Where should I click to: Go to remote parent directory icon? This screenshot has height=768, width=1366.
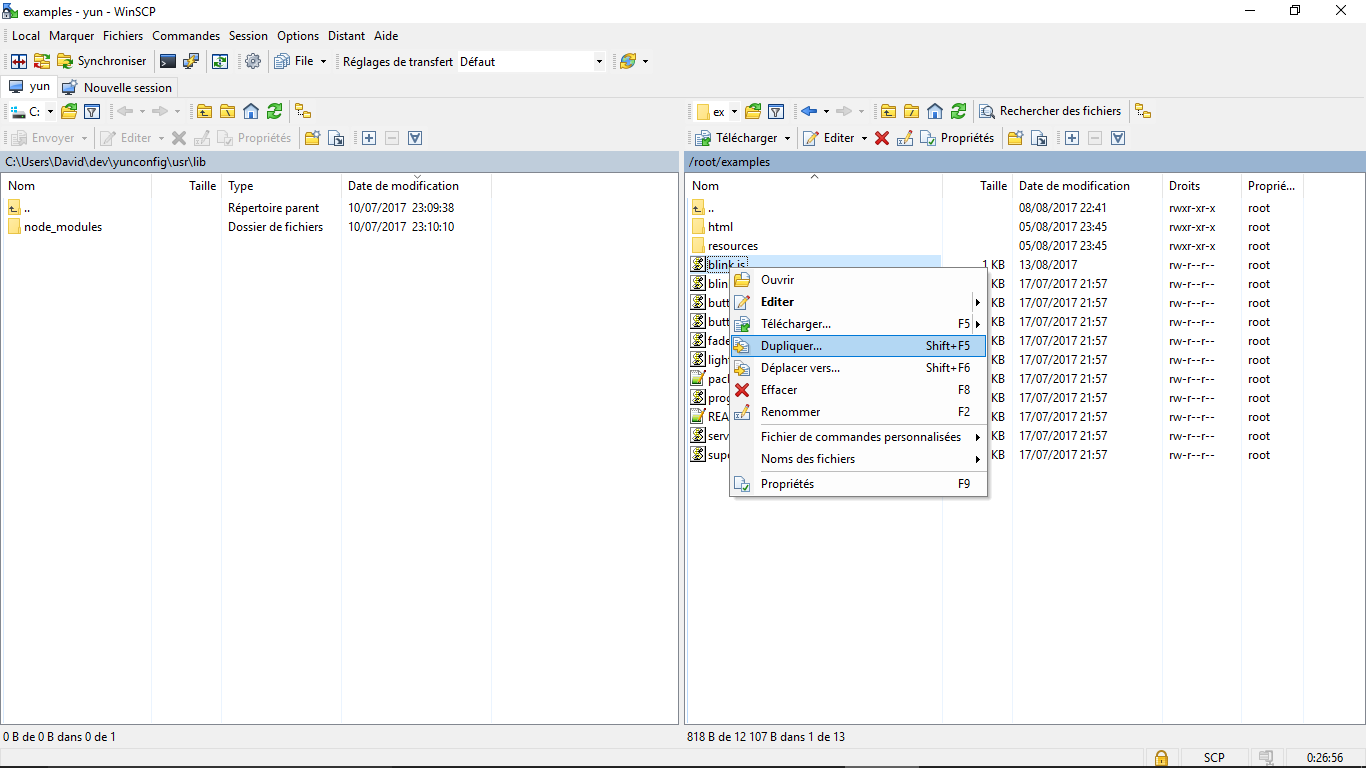[888, 111]
